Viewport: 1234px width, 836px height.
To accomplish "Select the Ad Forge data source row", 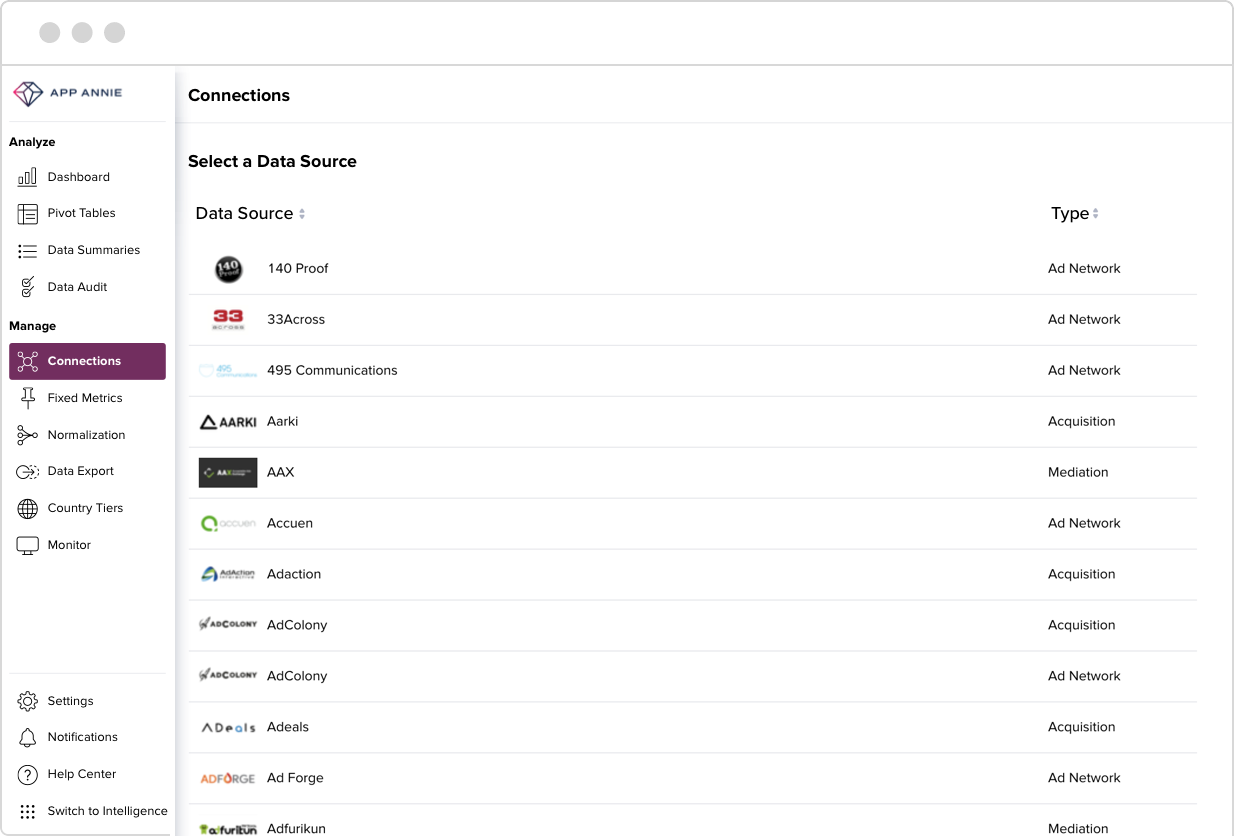I will coord(295,778).
